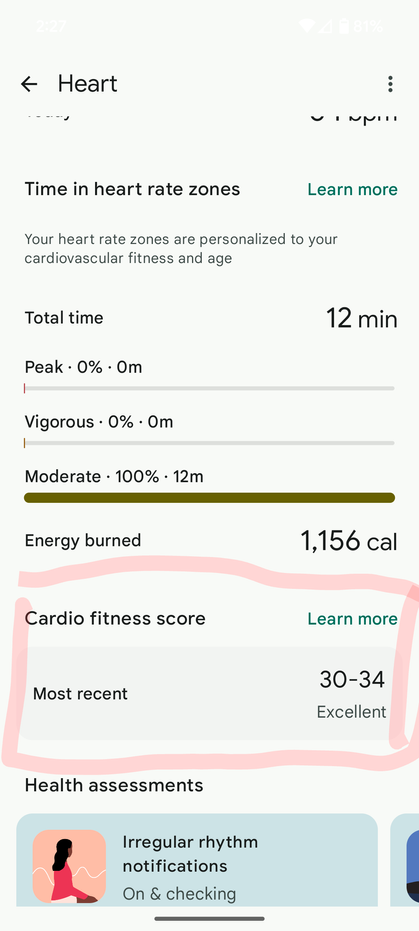This screenshot has height=931, width=419.
Task: Open Learn more for heart rate zones
Action: 353,189
